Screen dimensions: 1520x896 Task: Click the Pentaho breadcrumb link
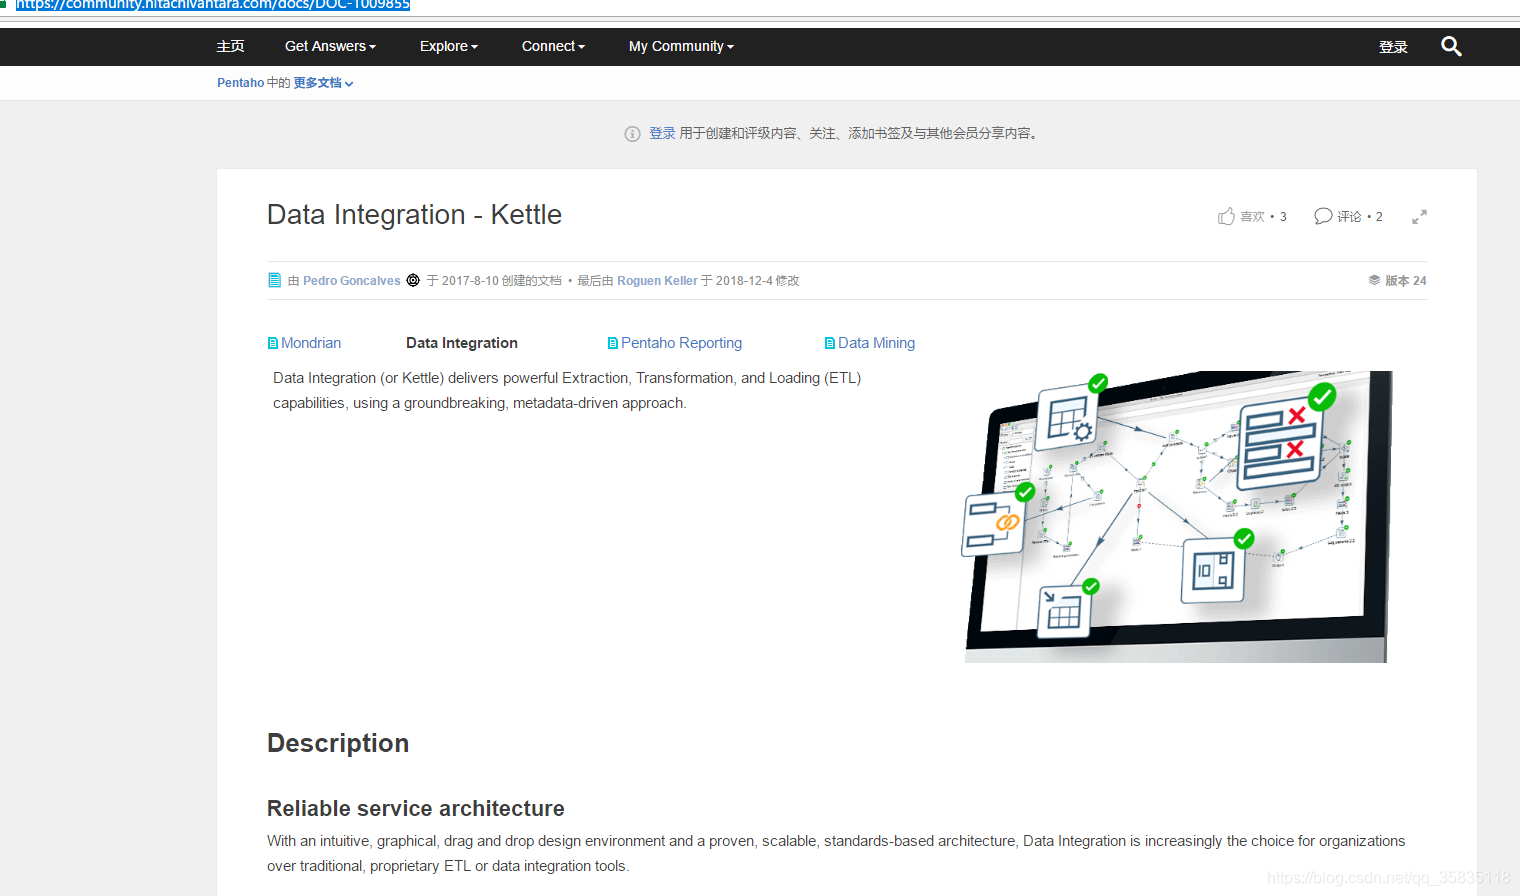click(x=240, y=83)
